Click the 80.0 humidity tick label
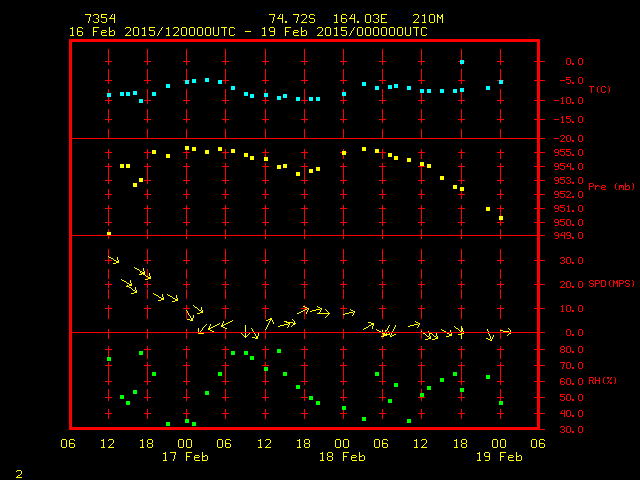Image resolution: width=640 pixels, height=480 pixels. [x=571, y=349]
